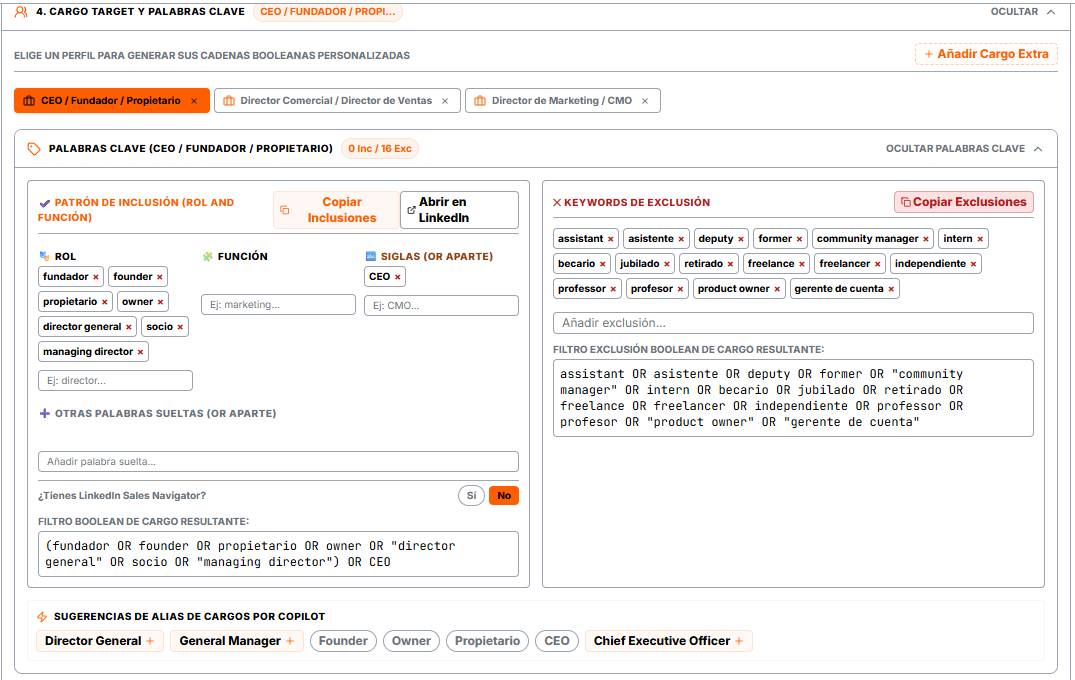Collapse section with OCULTAR chevron
This screenshot has height=680, width=1075.
point(1051,12)
